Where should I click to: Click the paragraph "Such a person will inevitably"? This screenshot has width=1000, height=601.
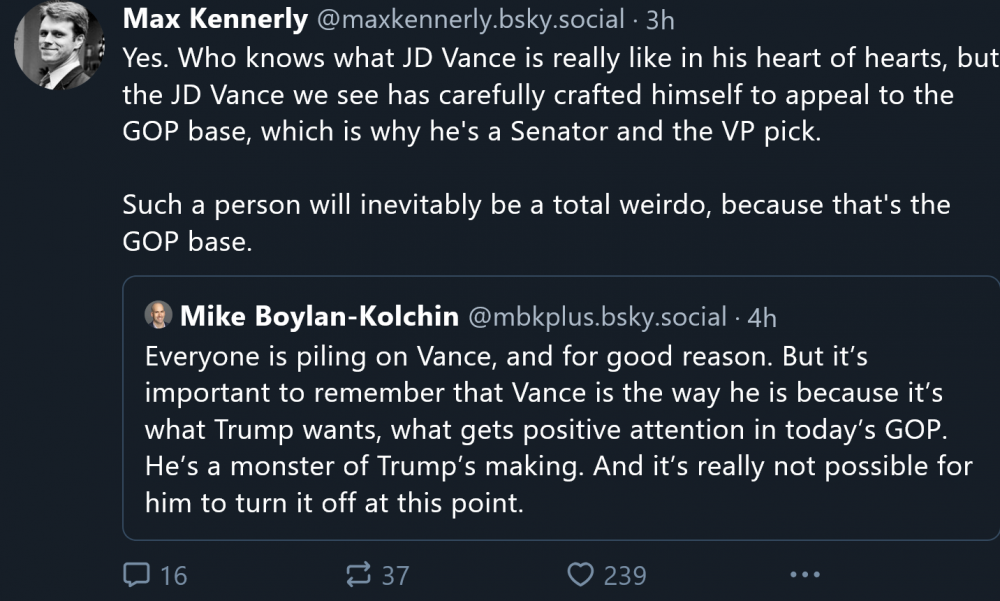535,206
